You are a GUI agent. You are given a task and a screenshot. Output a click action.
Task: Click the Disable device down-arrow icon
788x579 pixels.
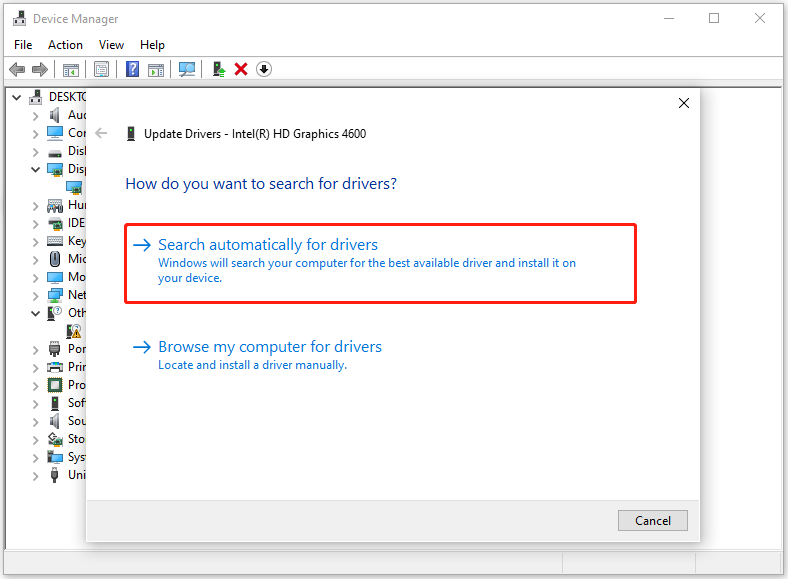pyautogui.click(x=264, y=69)
